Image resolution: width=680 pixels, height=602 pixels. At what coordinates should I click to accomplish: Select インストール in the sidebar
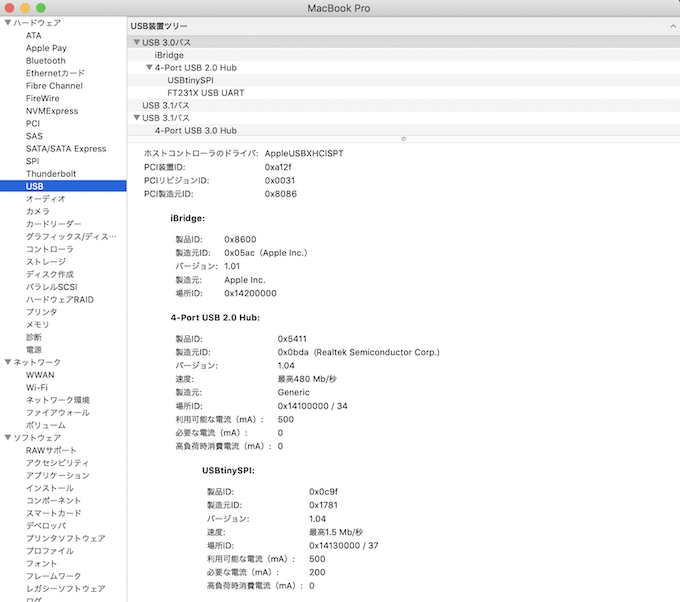tap(49, 488)
